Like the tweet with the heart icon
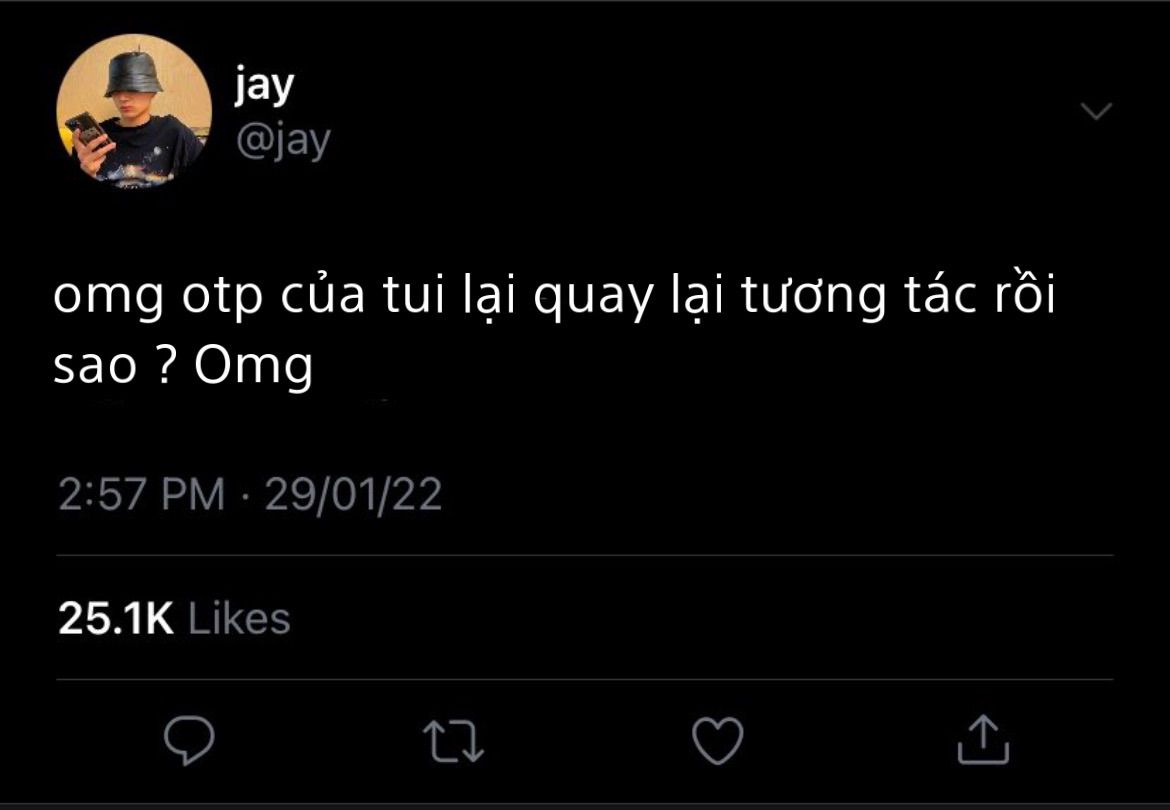Image resolution: width=1170 pixels, height=810 pixels. tap(718, 741)
